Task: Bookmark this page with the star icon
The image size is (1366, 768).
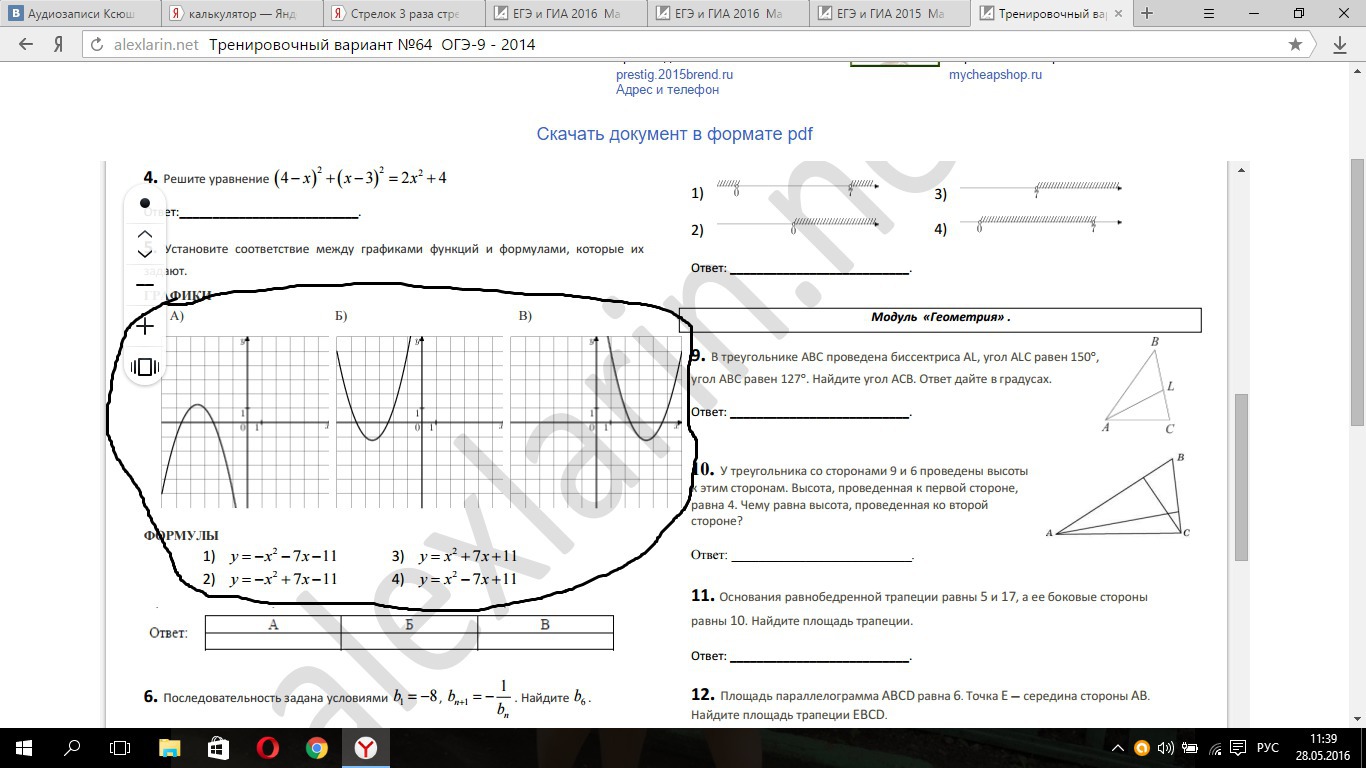Action: click(x=1295, y=45)
